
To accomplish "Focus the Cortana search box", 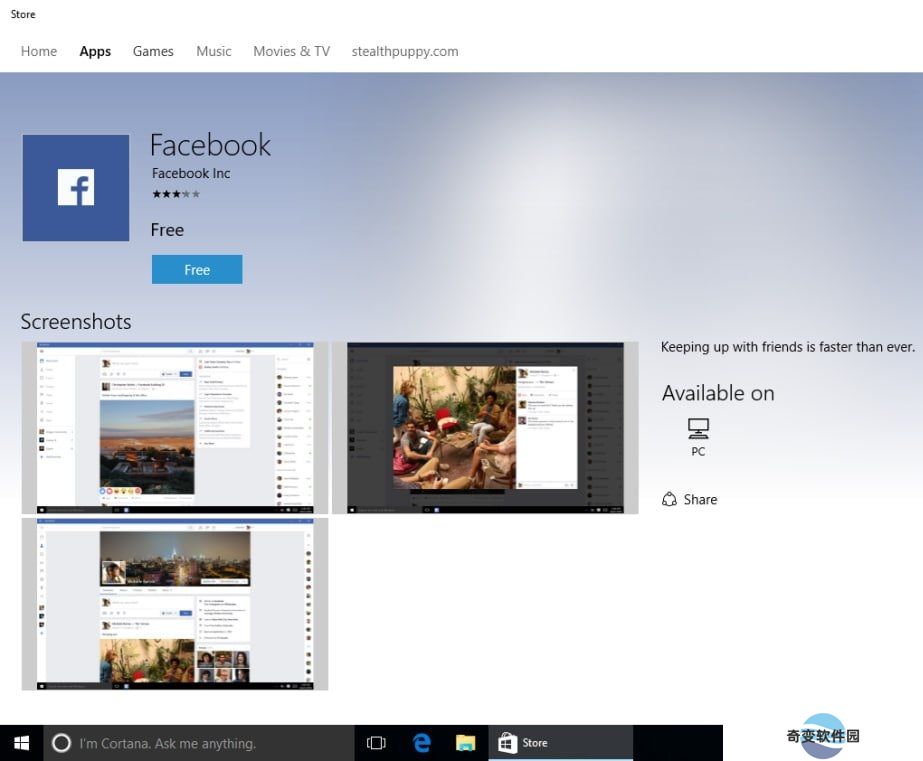I will tap(199, 743).
